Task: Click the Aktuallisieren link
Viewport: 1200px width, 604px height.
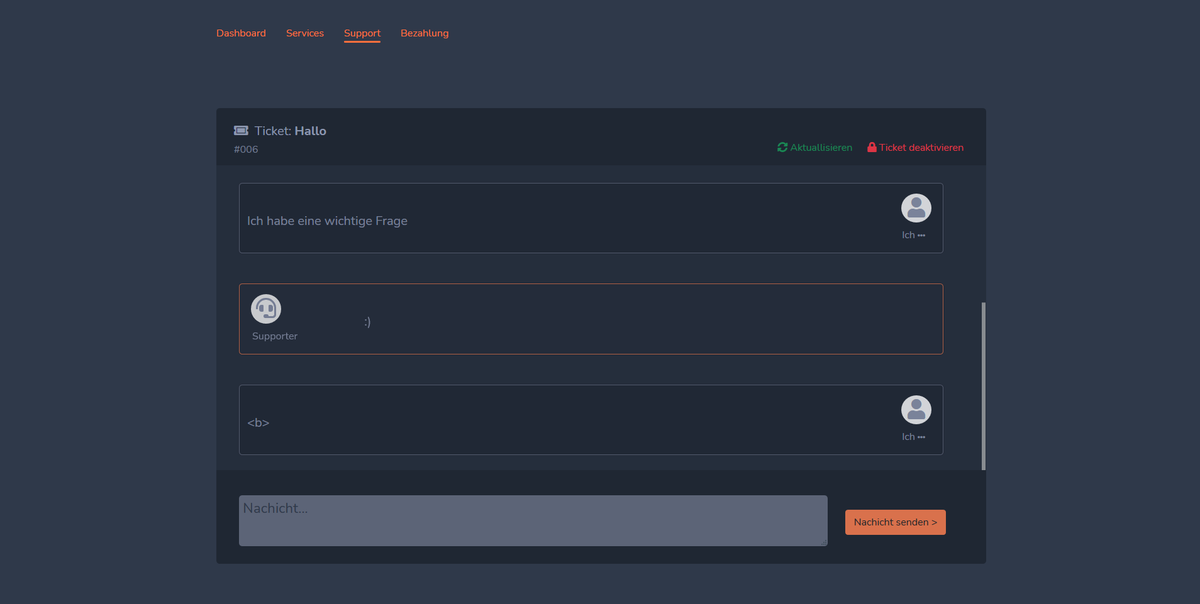Action: (820, 147)
